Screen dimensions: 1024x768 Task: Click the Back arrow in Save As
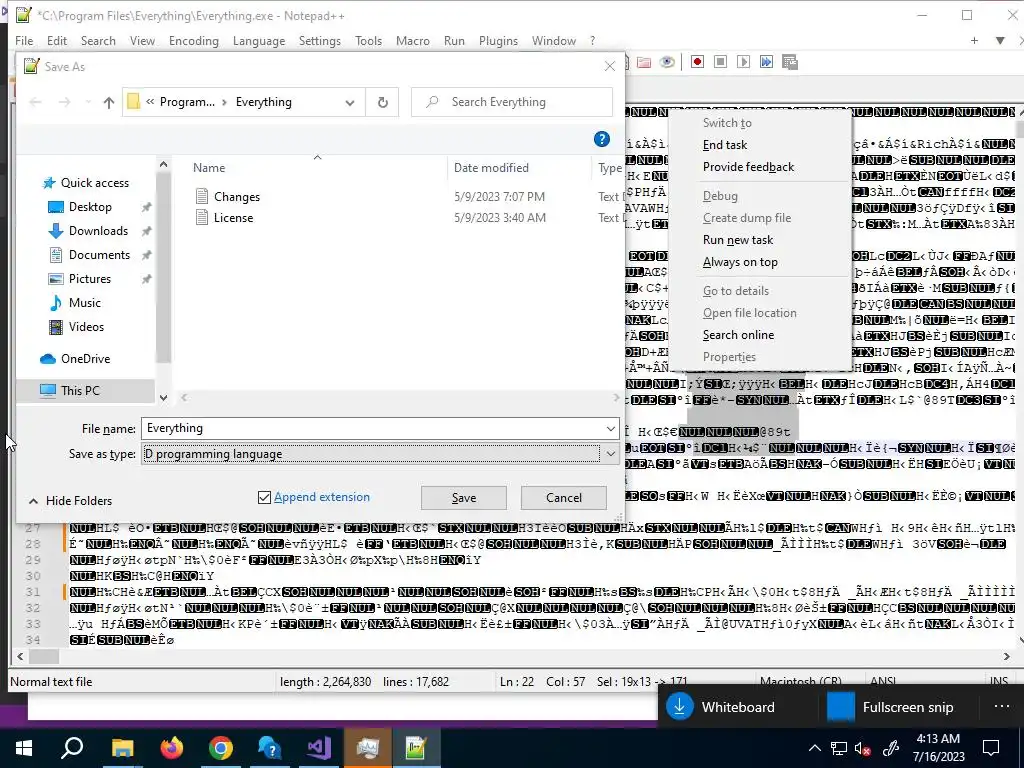pos(36,103)
